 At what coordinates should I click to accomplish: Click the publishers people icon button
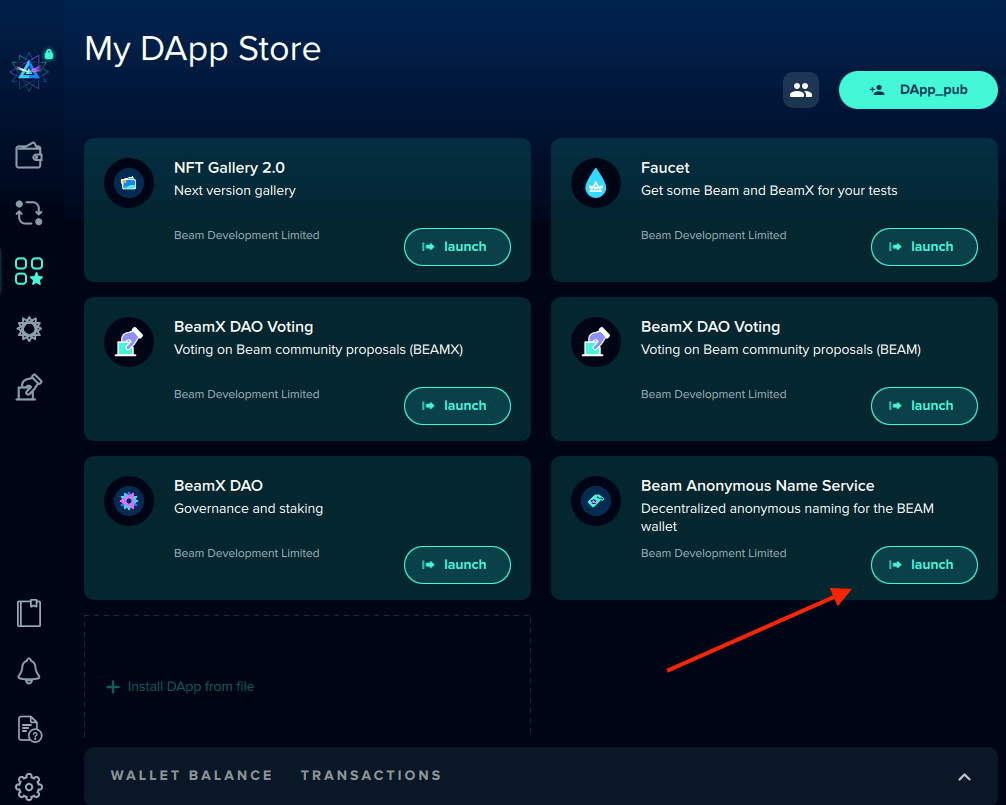[800, 90]
